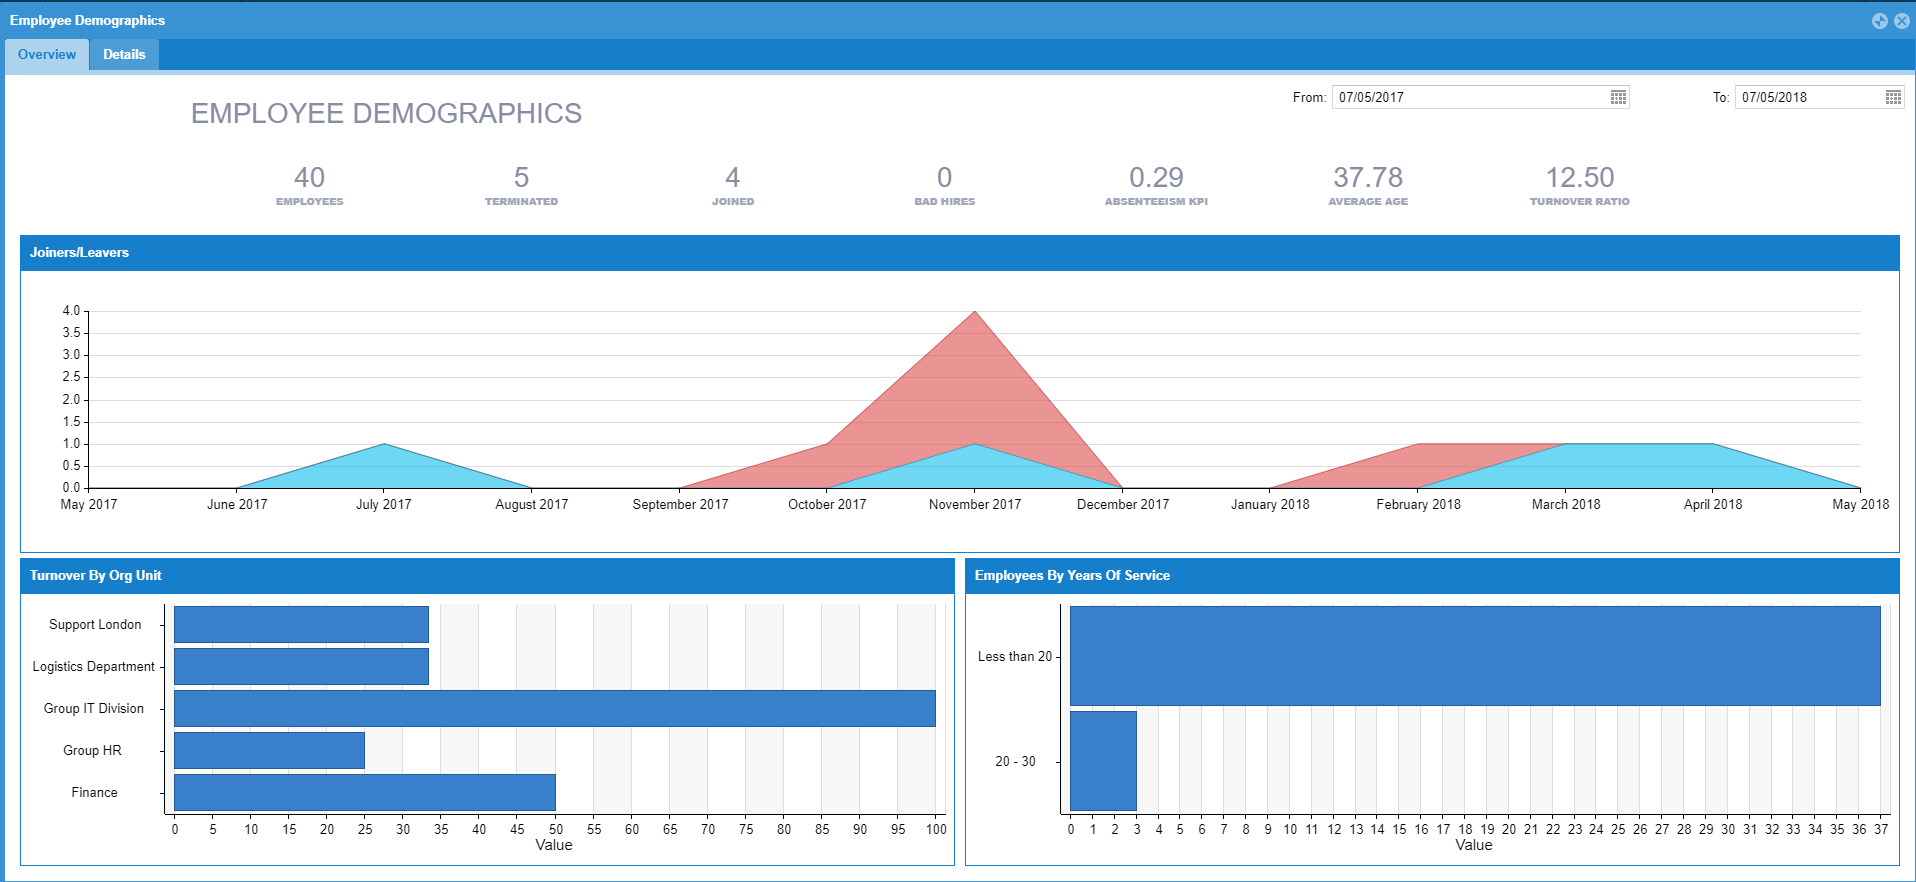Close the Employee Demographics panel

point(1902,21)
